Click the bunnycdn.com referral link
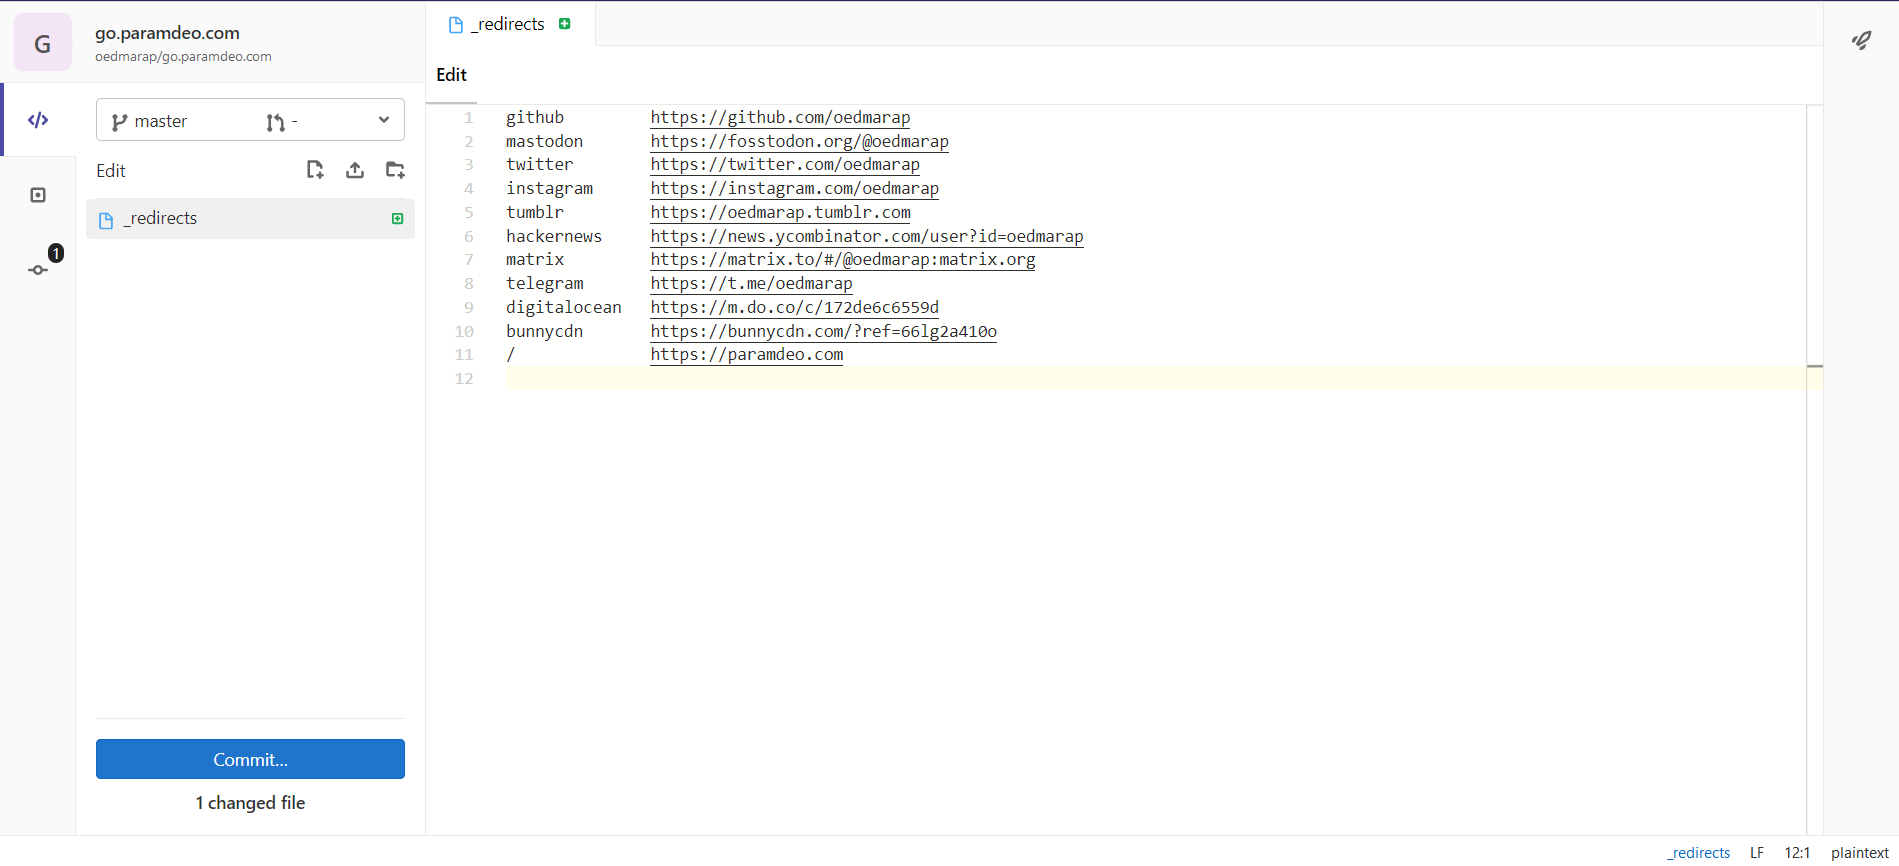 (823, 332)
